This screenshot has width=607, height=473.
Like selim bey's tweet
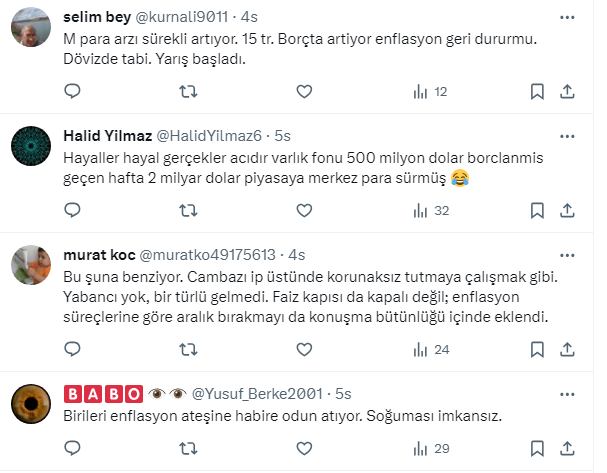304,92
